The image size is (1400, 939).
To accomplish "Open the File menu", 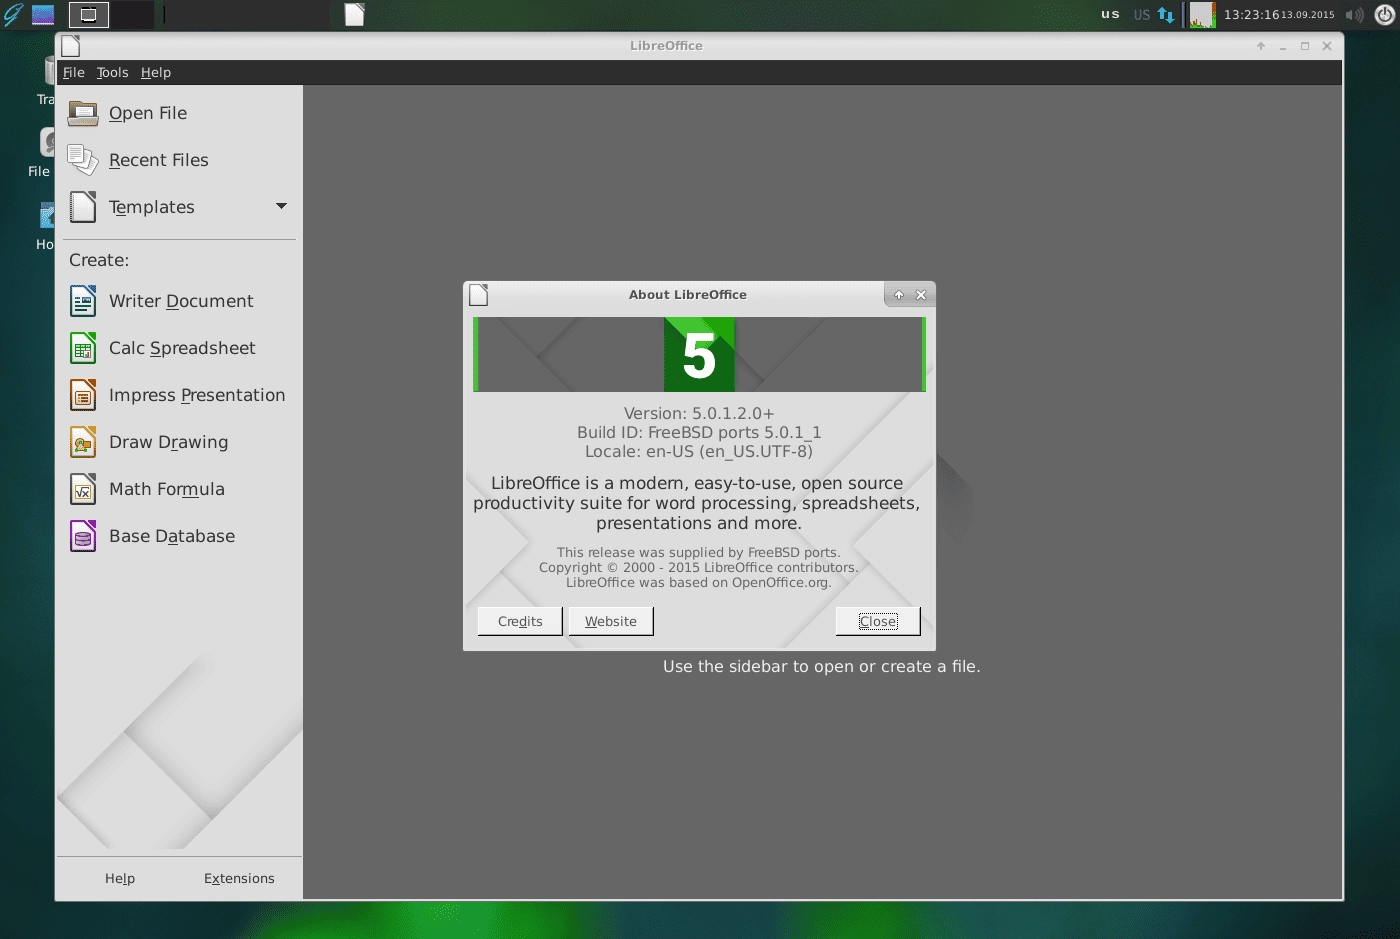I will tap(74, 72).
